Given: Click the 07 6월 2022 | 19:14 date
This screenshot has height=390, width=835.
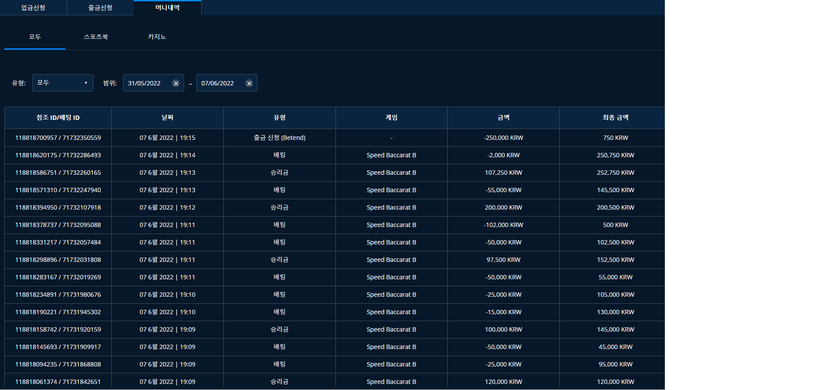Looking at the screenshot, I should pos(167,156).
